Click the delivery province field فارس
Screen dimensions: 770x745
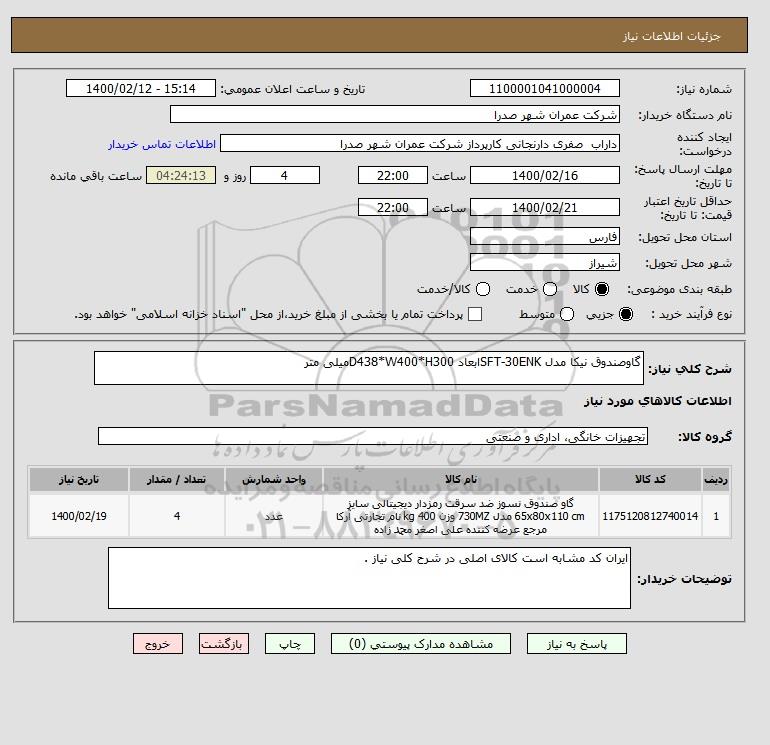pyautogui.click(x=545, y=237)
